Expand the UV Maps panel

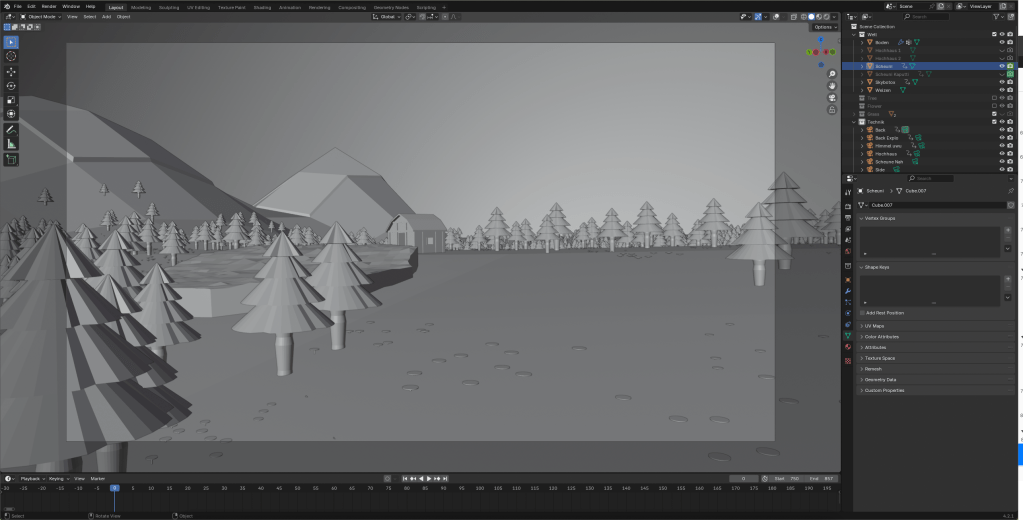coord(874,326)
